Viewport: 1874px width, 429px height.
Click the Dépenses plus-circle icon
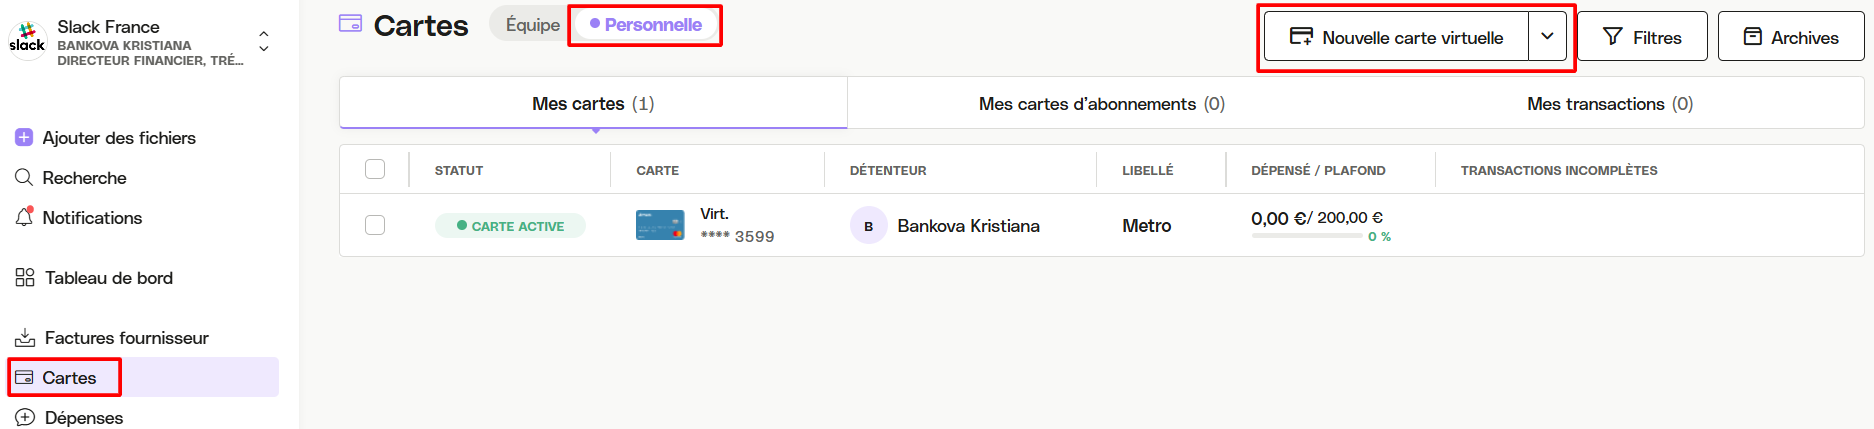coord(25,417)
